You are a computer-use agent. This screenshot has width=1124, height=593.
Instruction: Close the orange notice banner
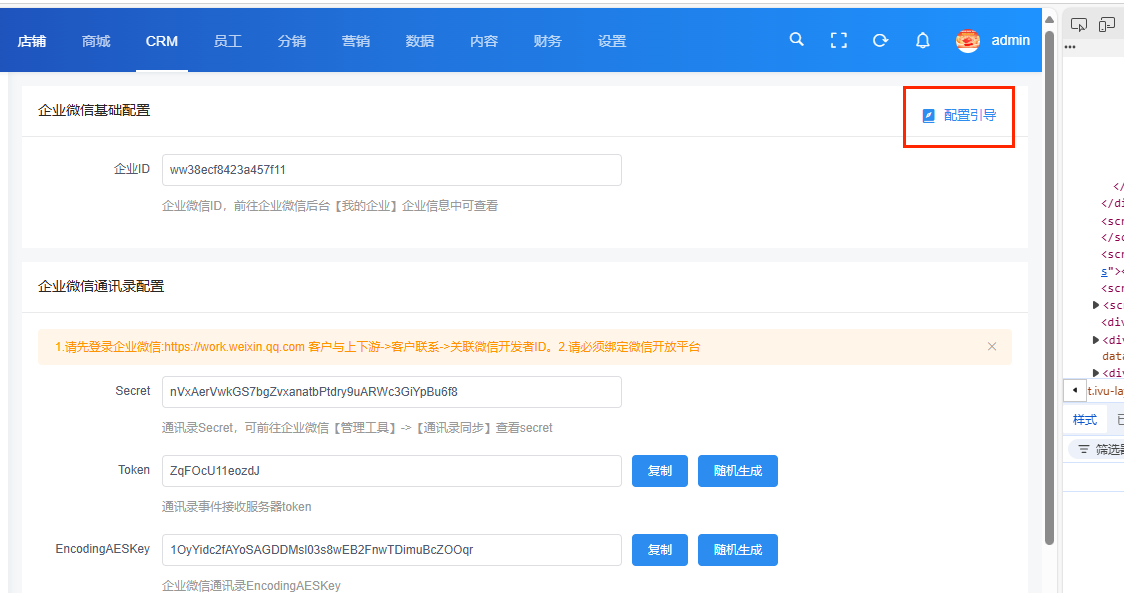pyautogui.click(x=992, y=347)
